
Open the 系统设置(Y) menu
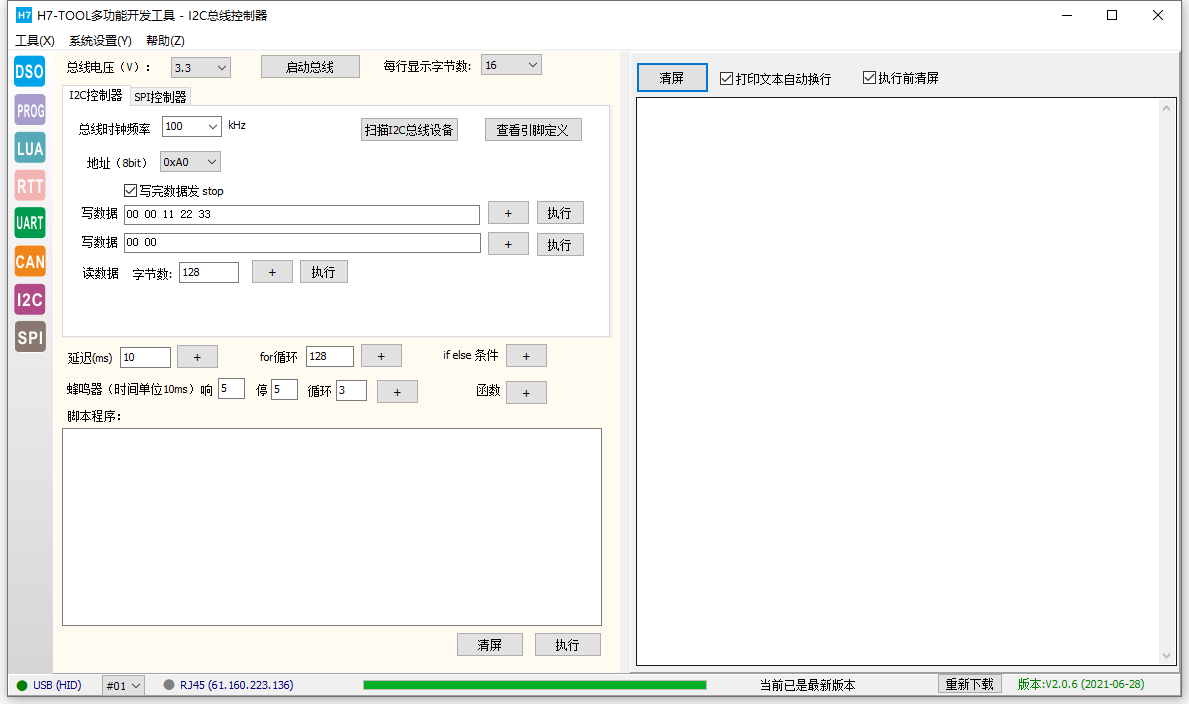pyautogui.click(x=100, y=40)
